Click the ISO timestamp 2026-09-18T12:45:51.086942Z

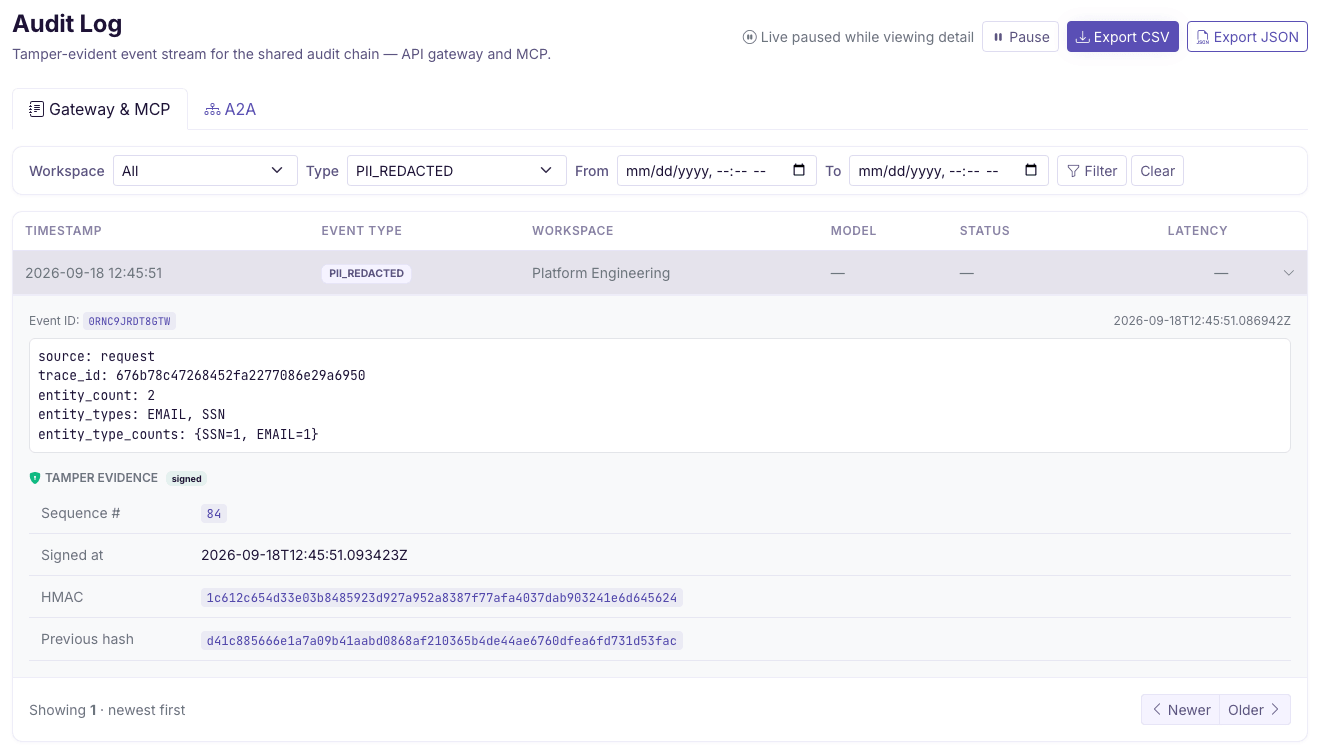tap(1202, 321)
